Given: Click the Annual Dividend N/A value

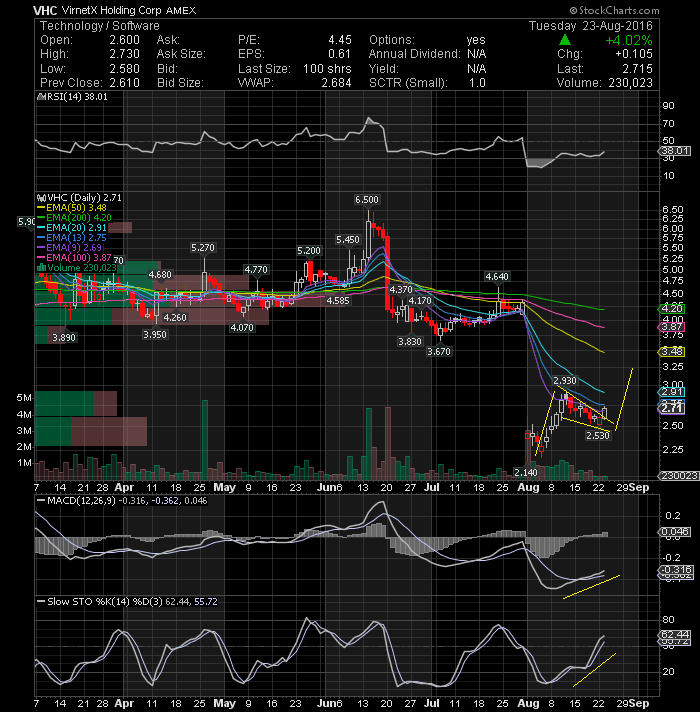Looking at the screenshot, I should click(477, 54).
